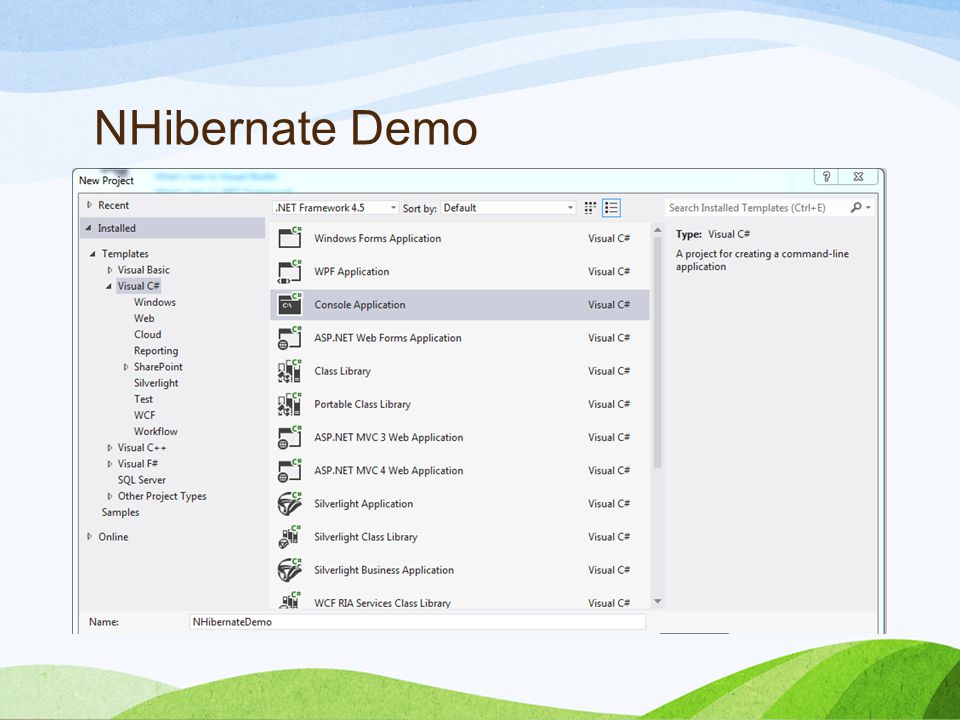Select the Web template category
Viewport: 960px width, 720px height.
click(x=144, y=318)
